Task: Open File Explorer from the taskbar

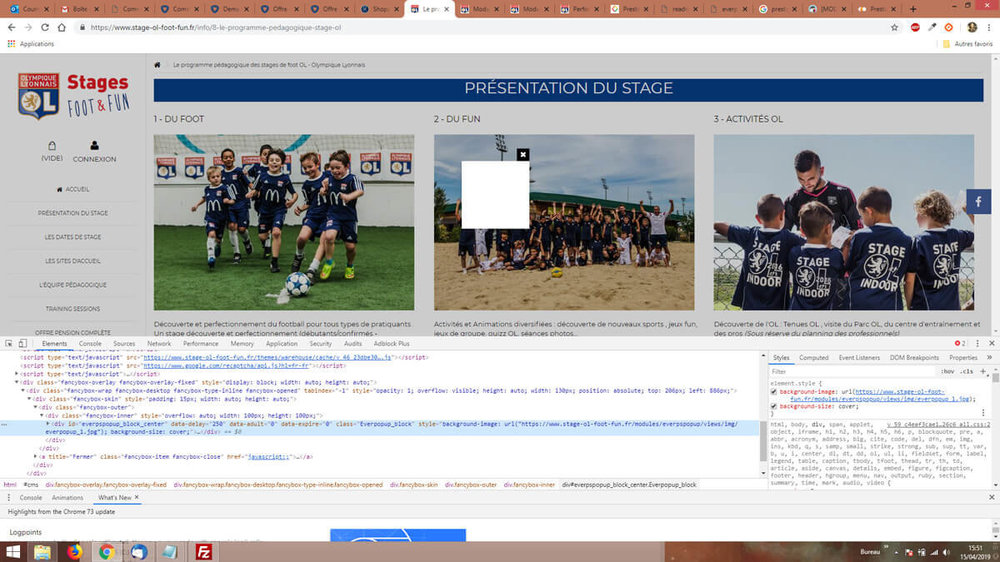Action: 43,552
